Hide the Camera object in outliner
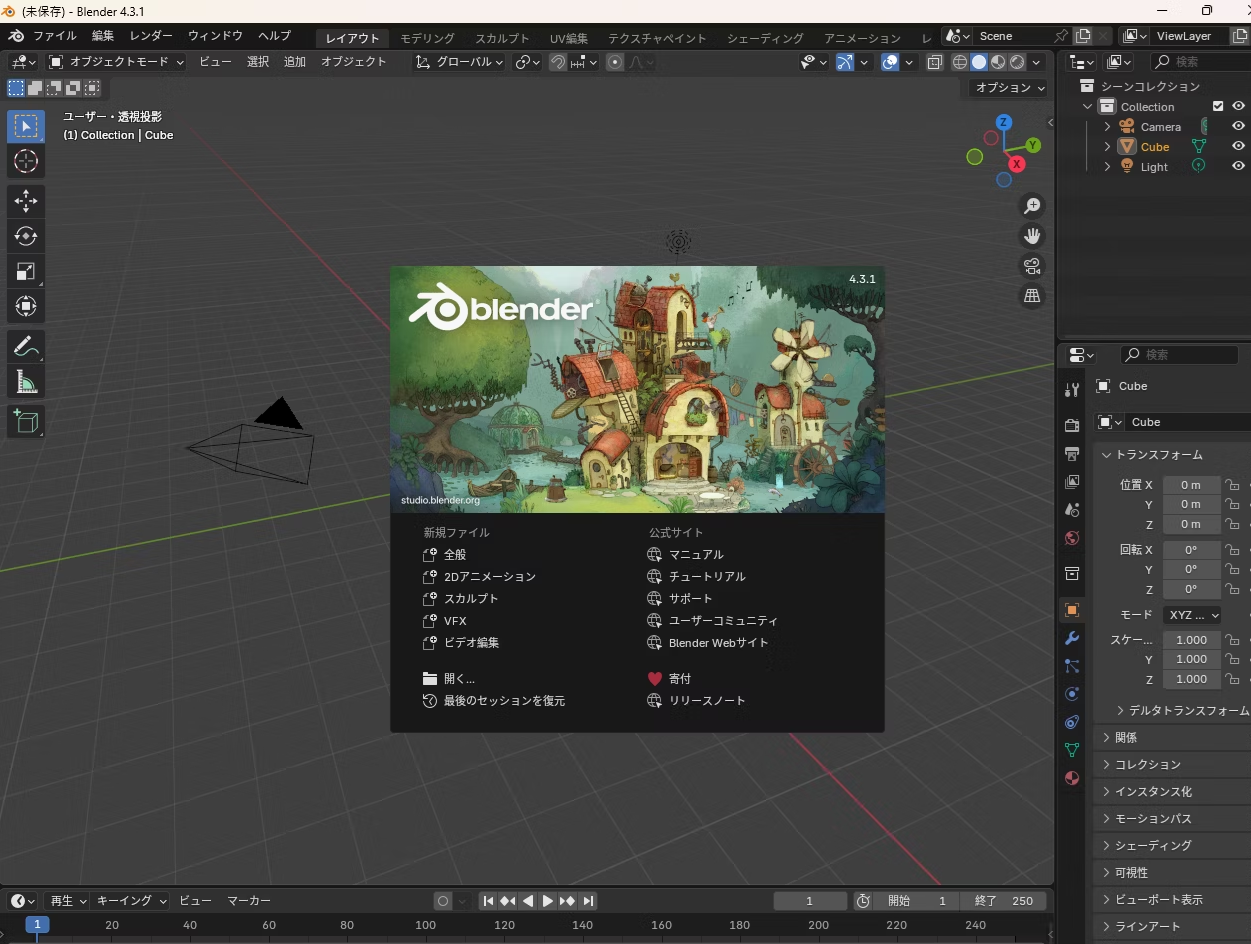 point(1238,127)
